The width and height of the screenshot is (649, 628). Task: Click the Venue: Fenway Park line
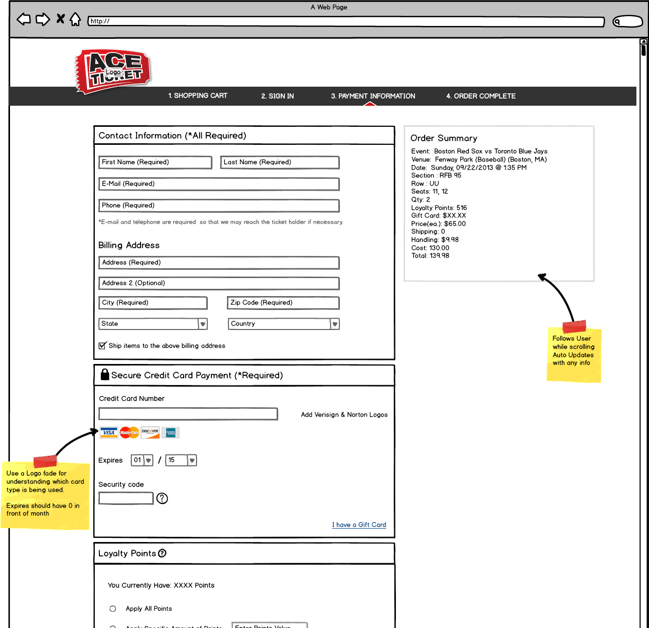coord(479,159)
